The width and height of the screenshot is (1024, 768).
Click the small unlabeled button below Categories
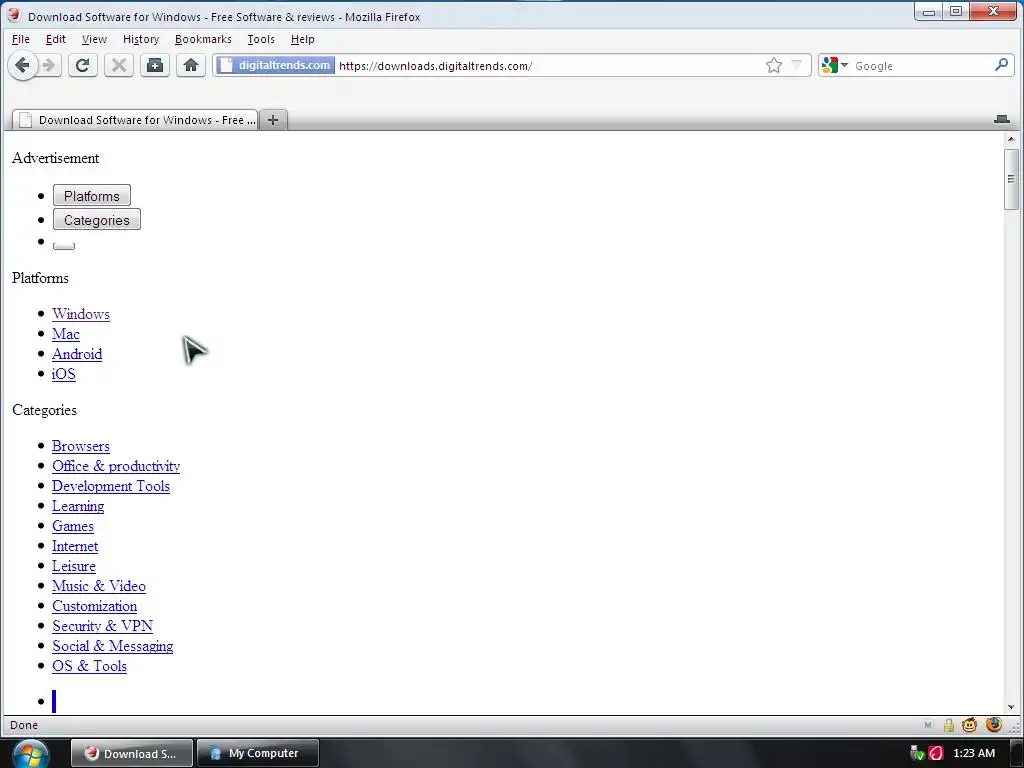pyautogui.click(x=64, y=246)
